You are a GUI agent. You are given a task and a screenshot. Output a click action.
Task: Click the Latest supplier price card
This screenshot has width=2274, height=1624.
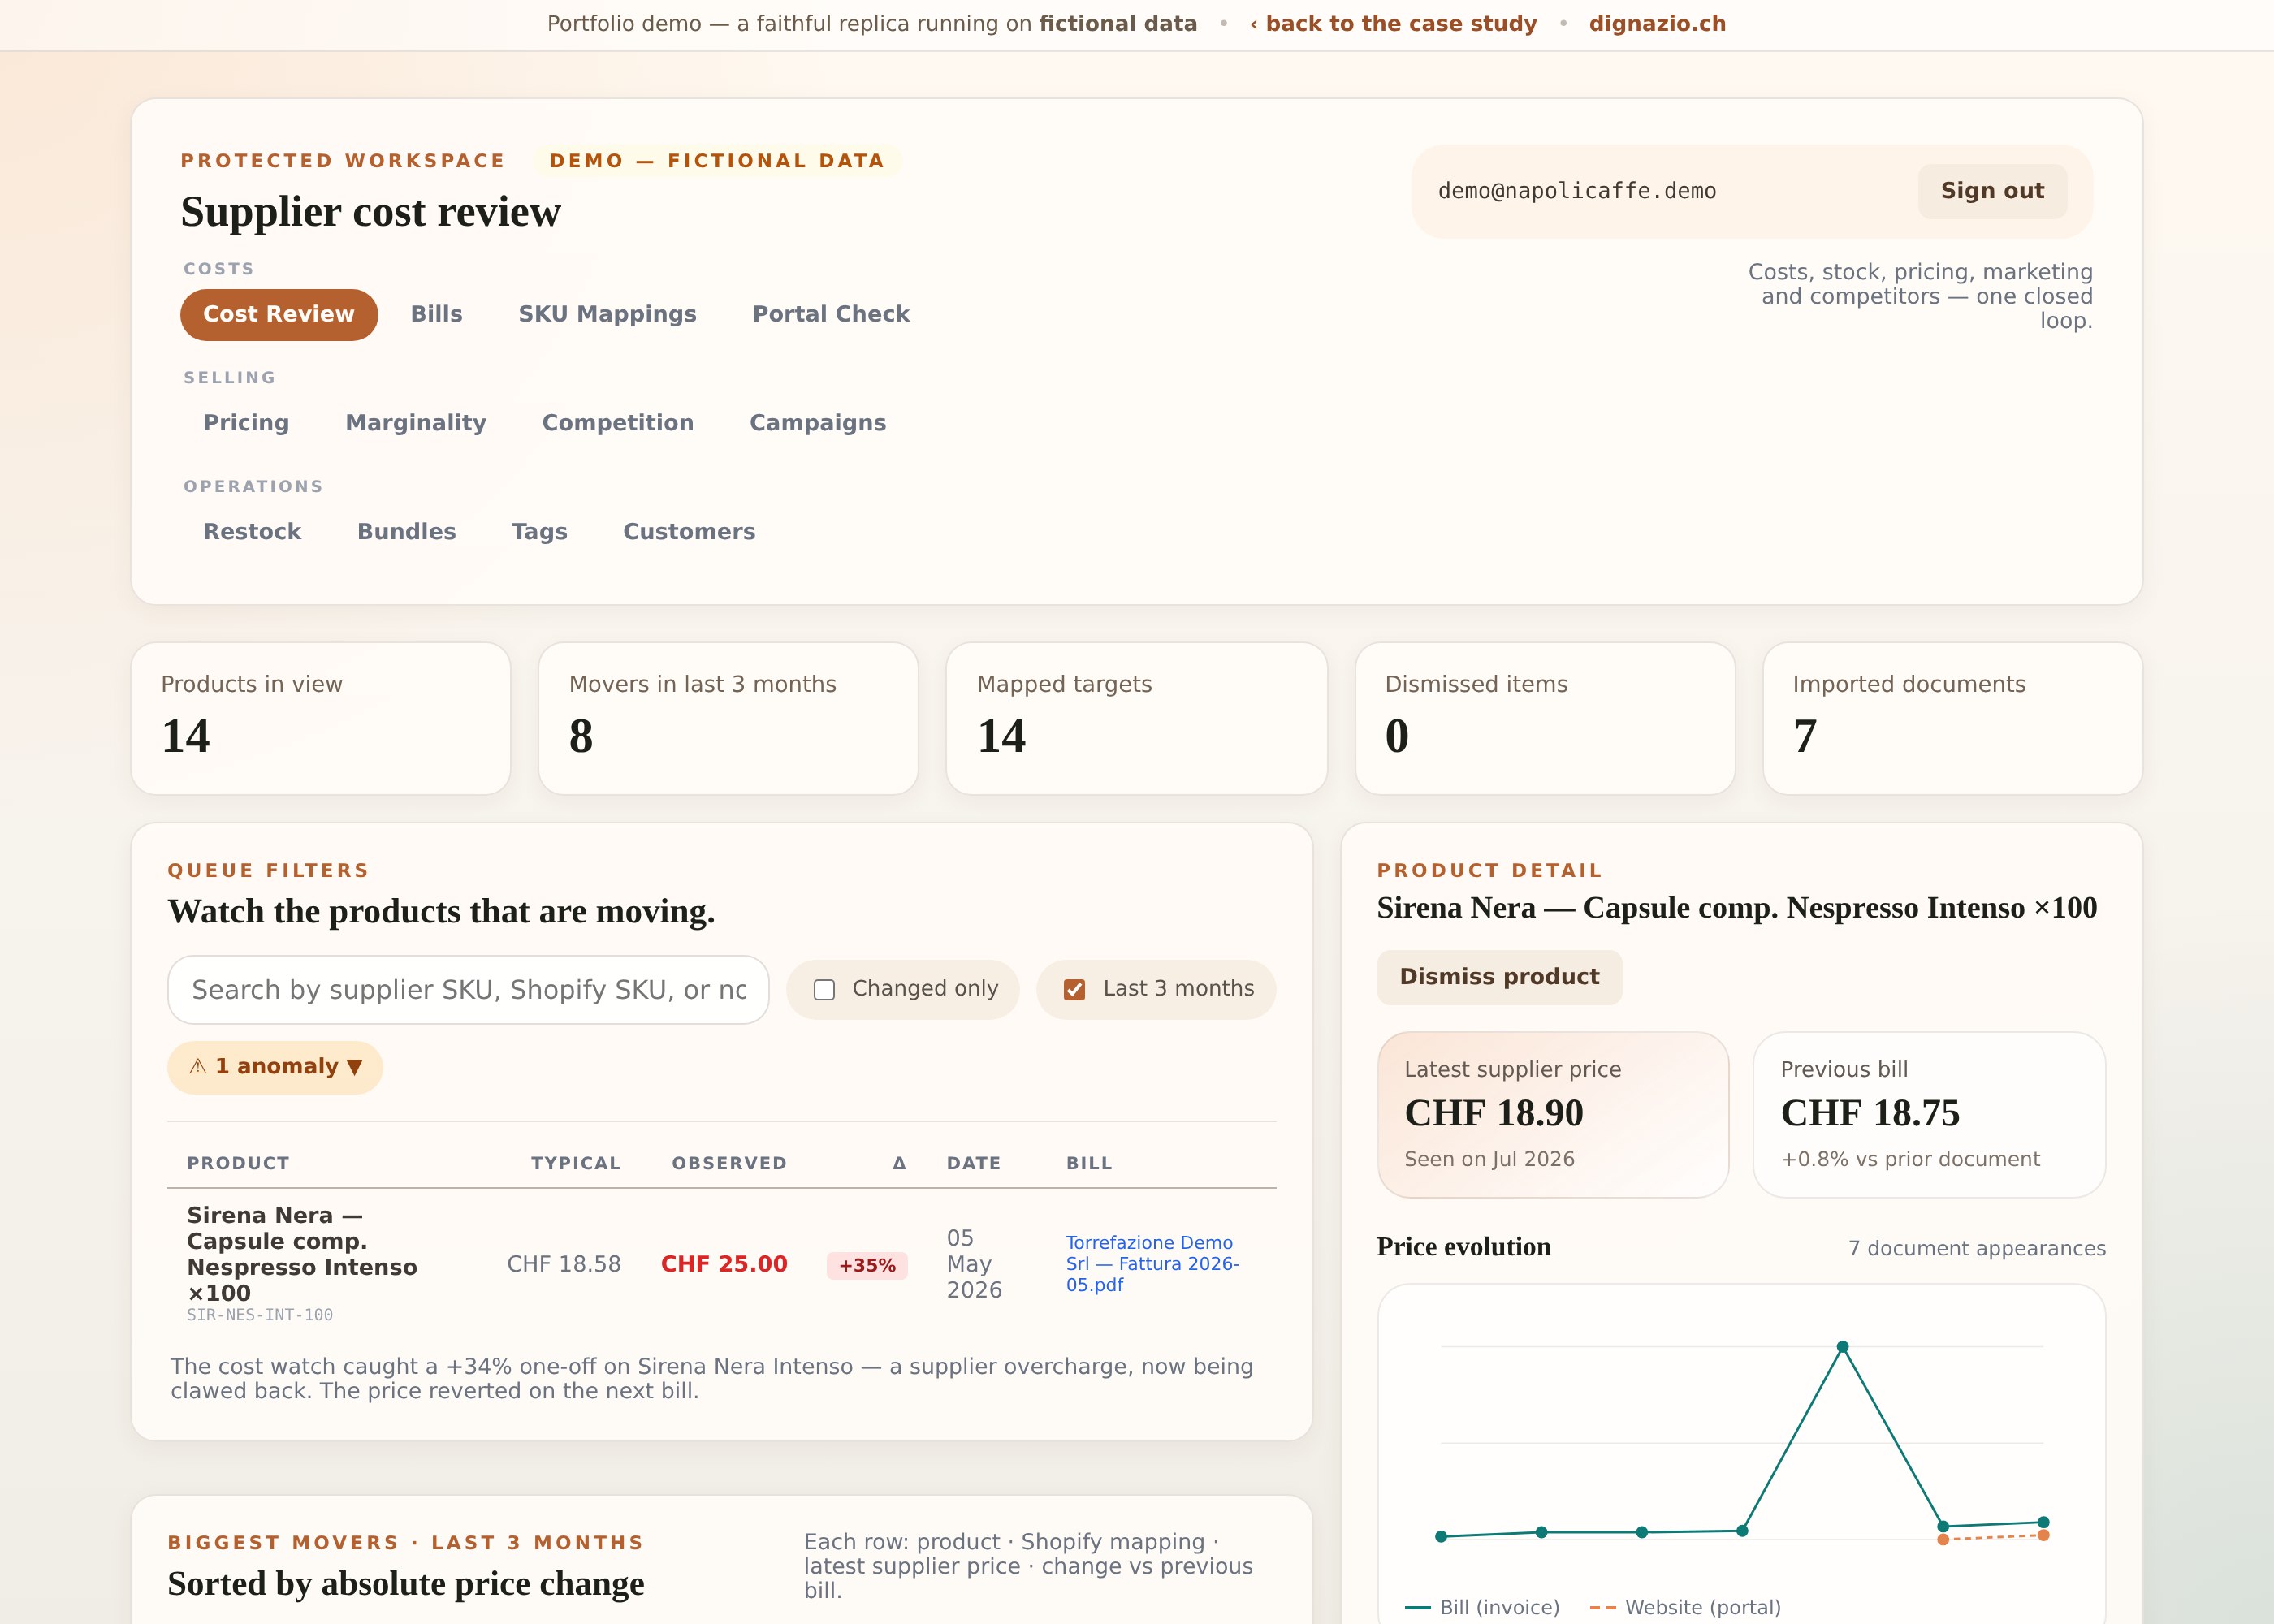tap(1553, 1115)
